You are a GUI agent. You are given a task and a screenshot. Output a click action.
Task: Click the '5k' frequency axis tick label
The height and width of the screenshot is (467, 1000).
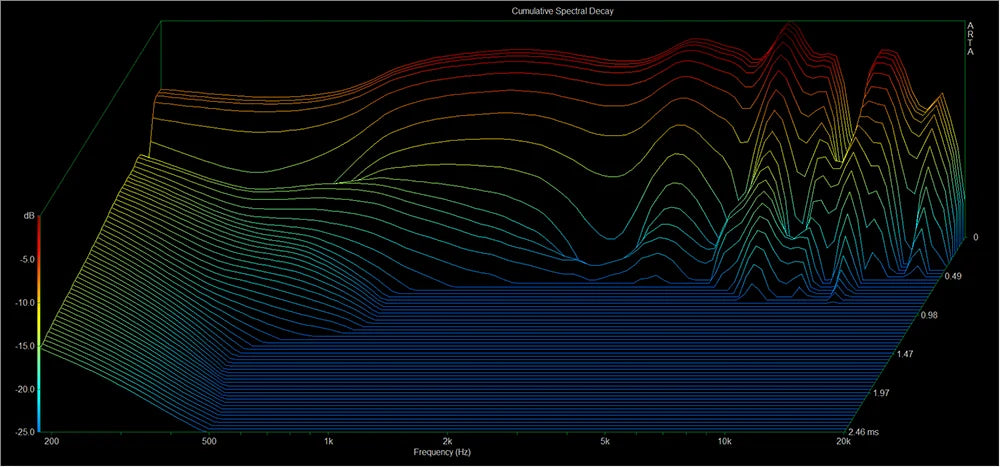[x=605, y=441]
